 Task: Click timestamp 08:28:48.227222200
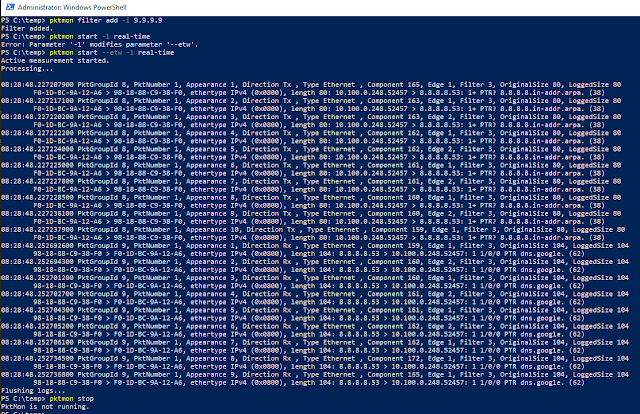point(37,133)
